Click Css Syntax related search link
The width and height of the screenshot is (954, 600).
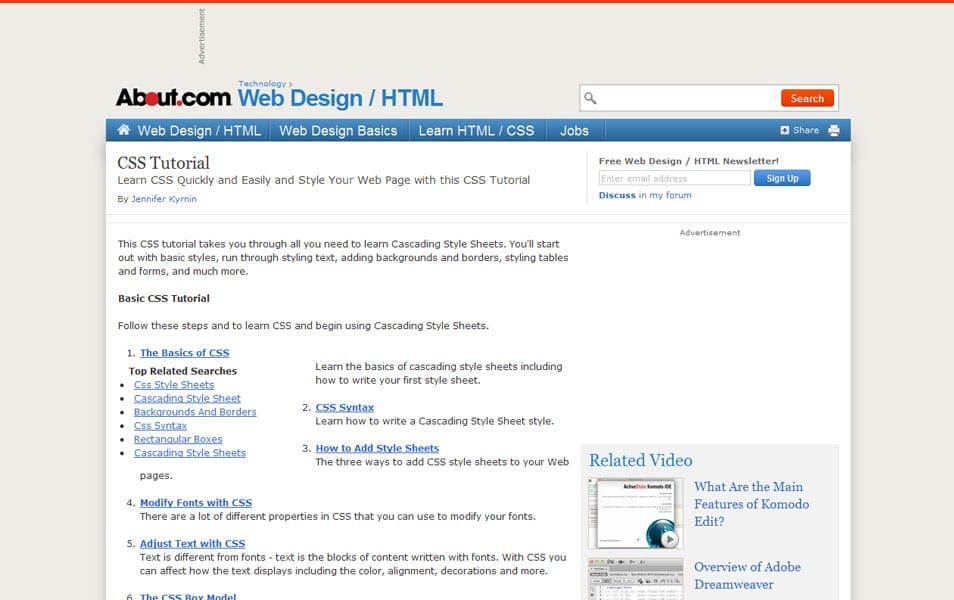160,426
